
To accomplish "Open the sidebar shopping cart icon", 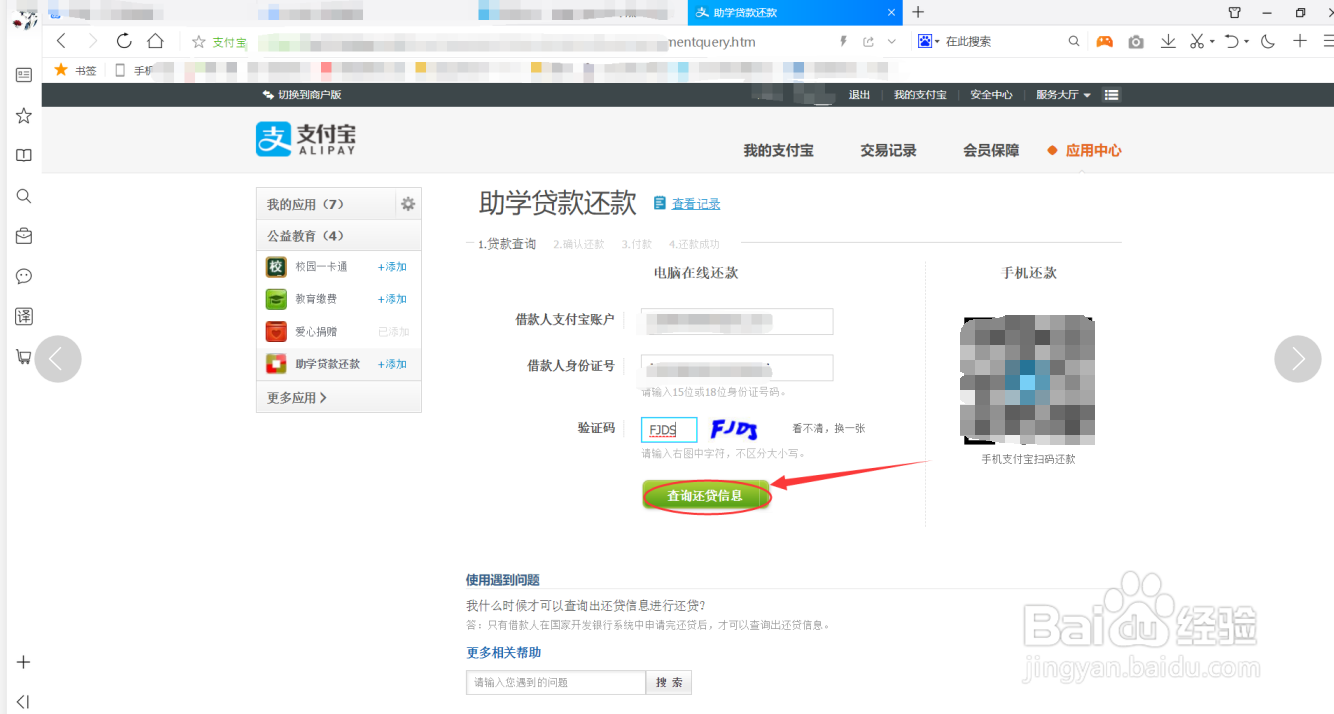I will click(x=24, y=357).
